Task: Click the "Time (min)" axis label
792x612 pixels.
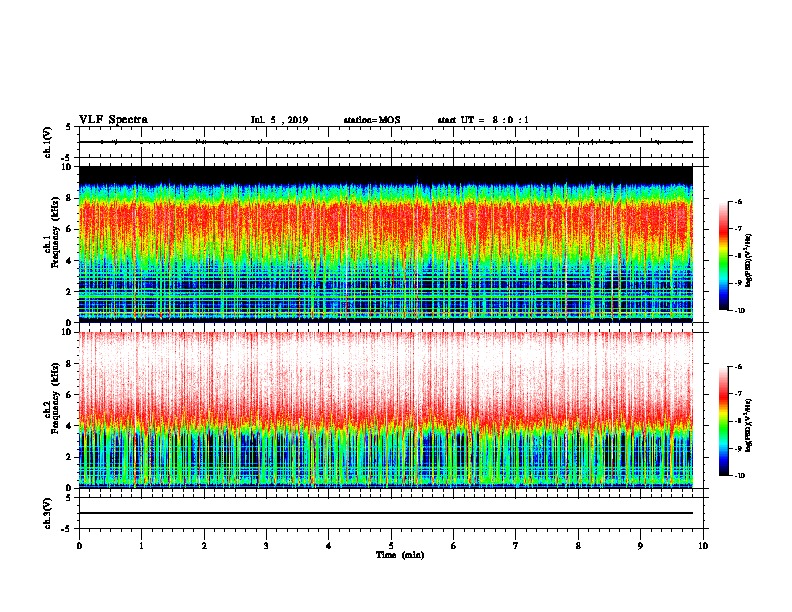Action: pos(400,555)
